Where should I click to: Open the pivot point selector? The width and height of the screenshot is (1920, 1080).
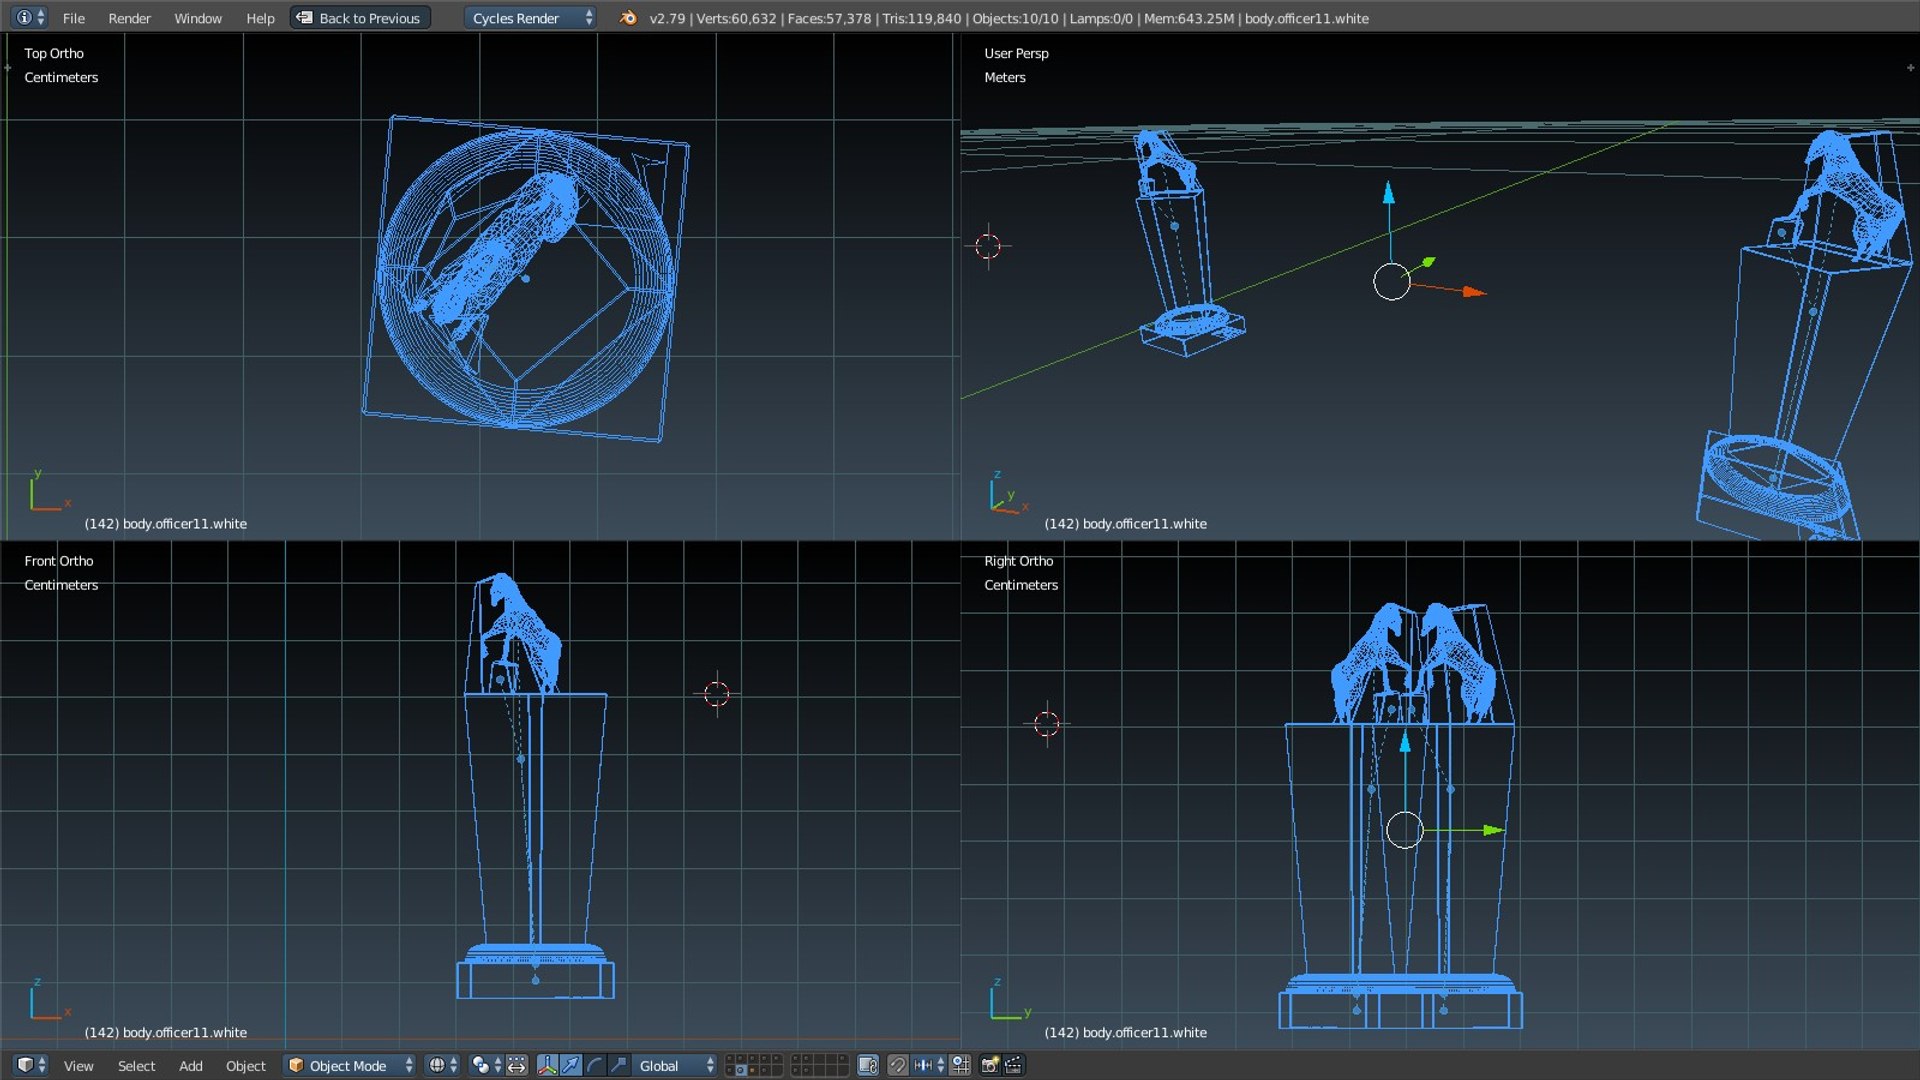(x=485, y=1065)
